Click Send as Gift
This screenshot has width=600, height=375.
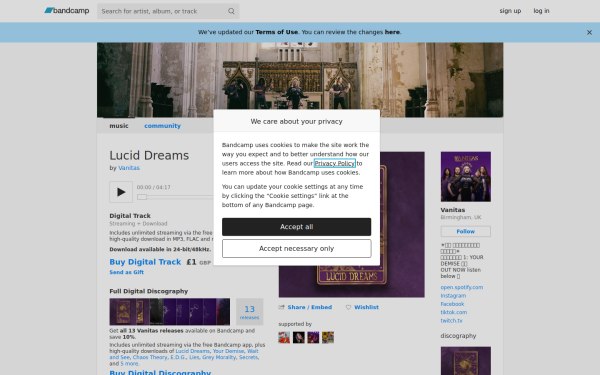tap(127, 272)
